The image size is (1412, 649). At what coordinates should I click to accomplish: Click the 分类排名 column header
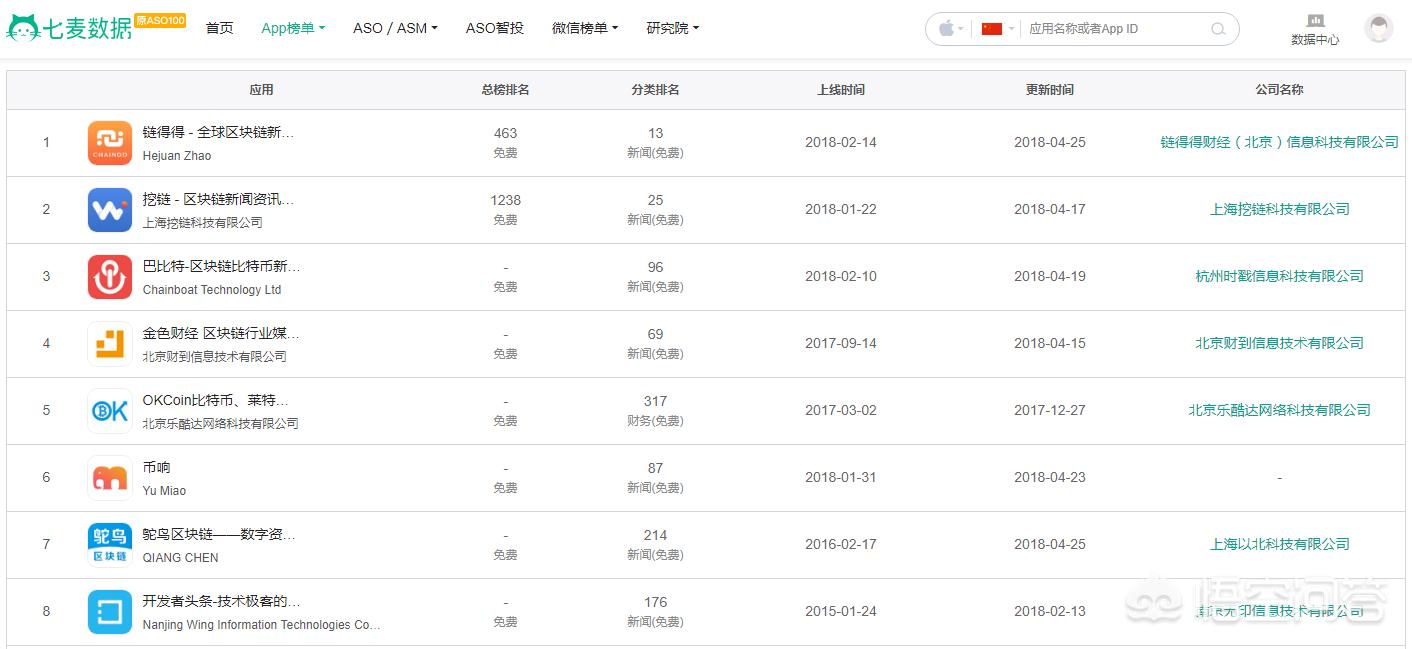655,90
